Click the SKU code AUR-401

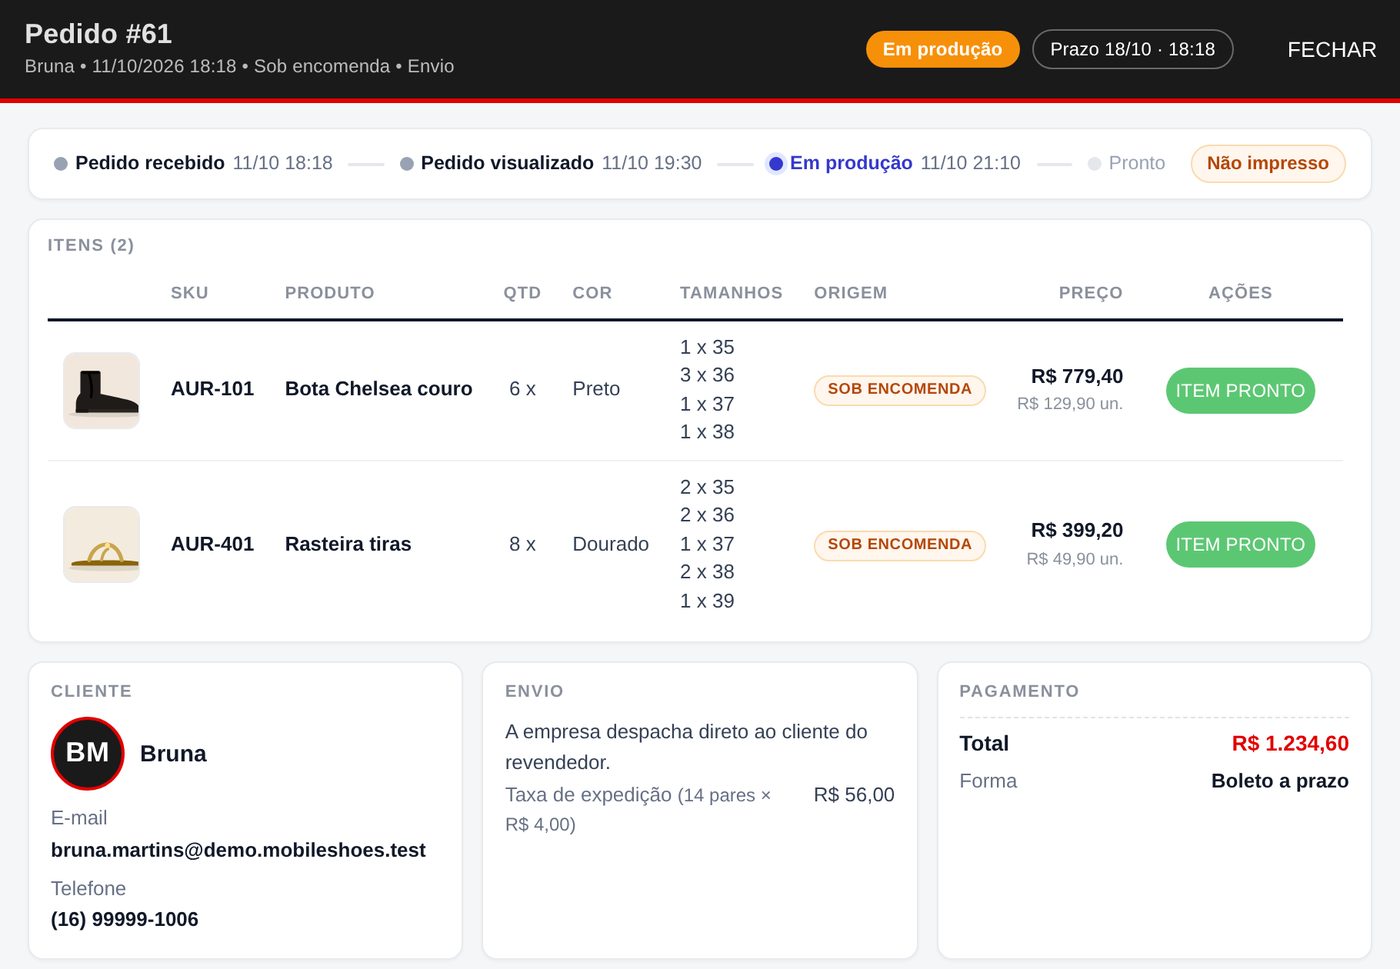pos(212,544)
